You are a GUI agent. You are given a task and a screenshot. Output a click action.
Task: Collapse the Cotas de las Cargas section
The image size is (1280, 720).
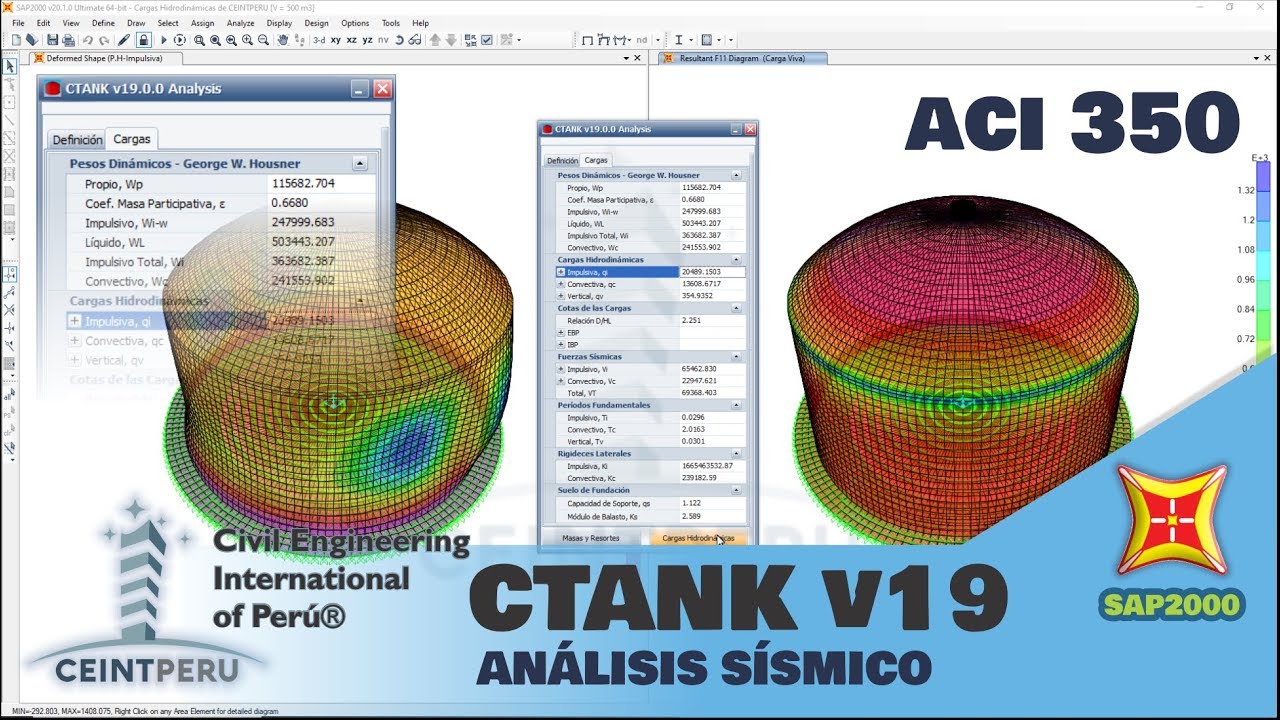(736, 308)
